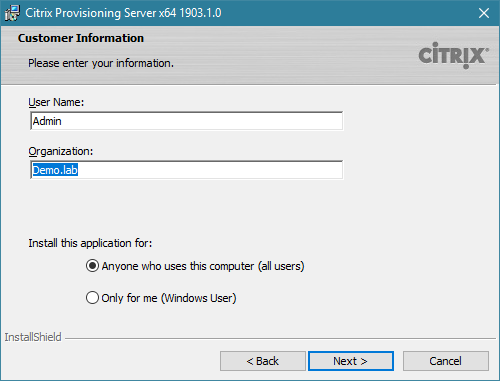
Task: Click into the User Name field
Action: (x=186, y=121)
